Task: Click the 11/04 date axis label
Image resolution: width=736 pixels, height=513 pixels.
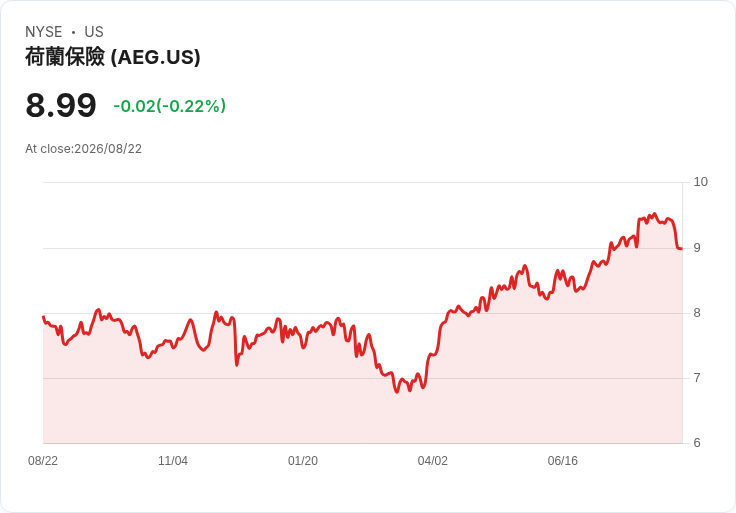Action: [173, 461]
